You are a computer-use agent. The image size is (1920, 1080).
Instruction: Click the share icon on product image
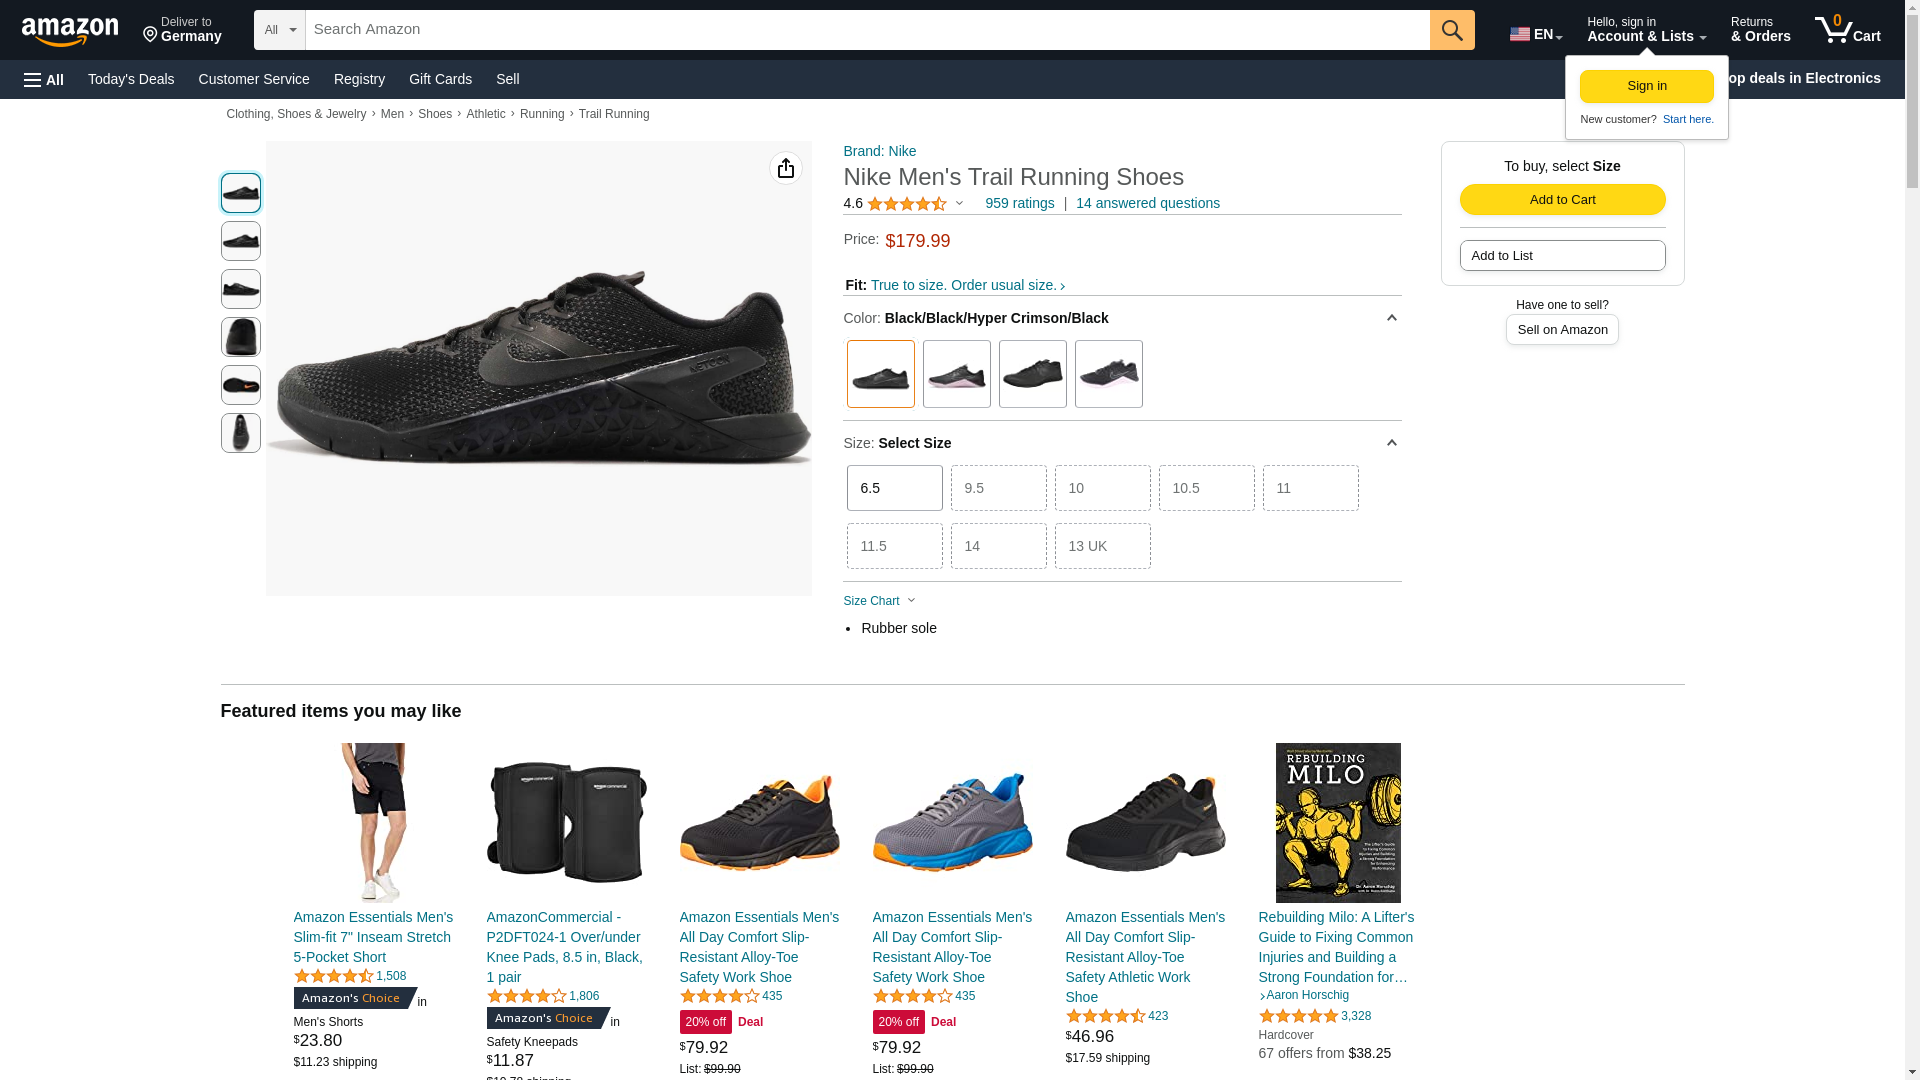click(x=786, y=168)
